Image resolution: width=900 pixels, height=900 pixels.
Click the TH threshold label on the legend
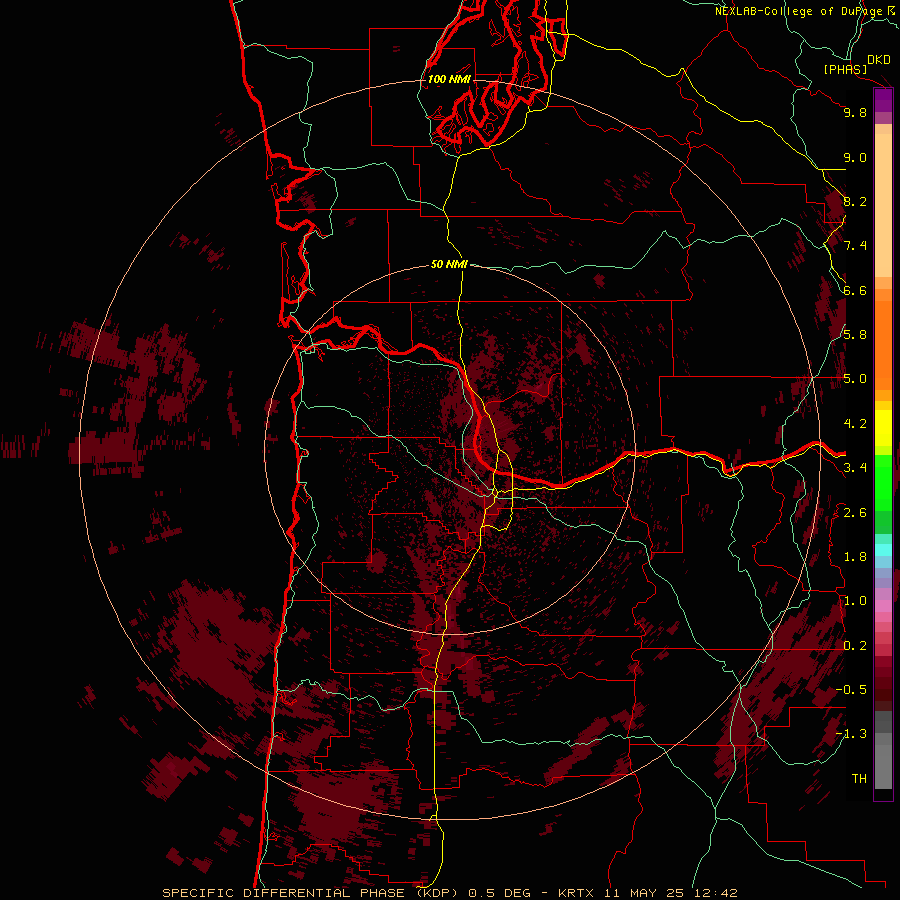(859, 779)
